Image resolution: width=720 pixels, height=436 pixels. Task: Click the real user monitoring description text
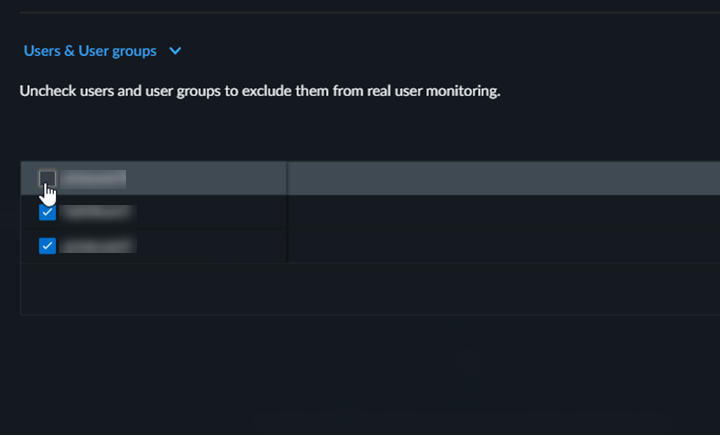pos(259,92)
